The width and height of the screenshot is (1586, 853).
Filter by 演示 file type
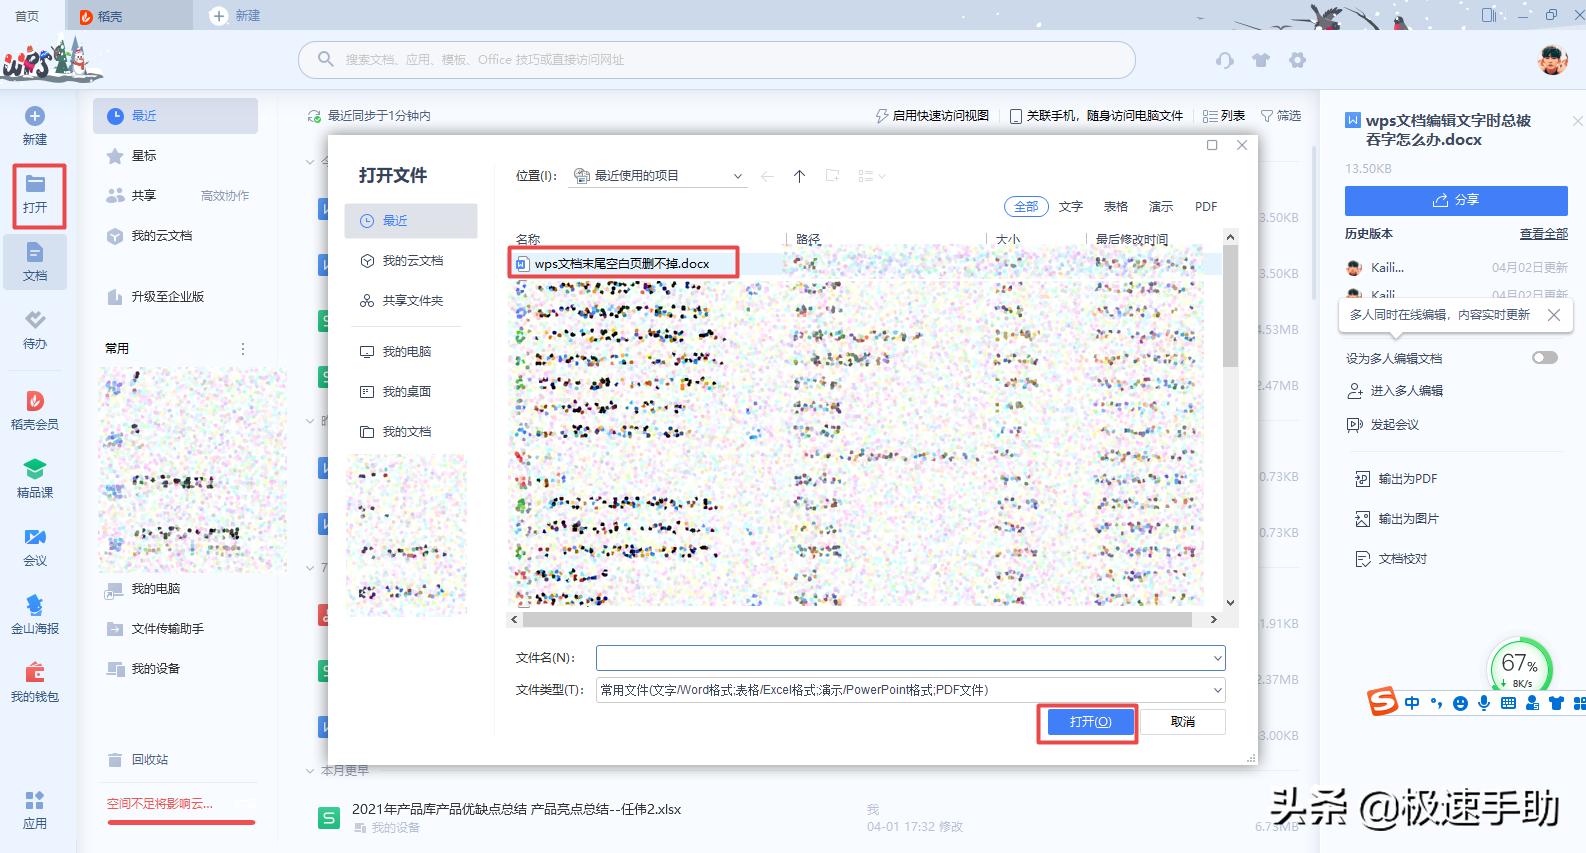coord(1161,207)
